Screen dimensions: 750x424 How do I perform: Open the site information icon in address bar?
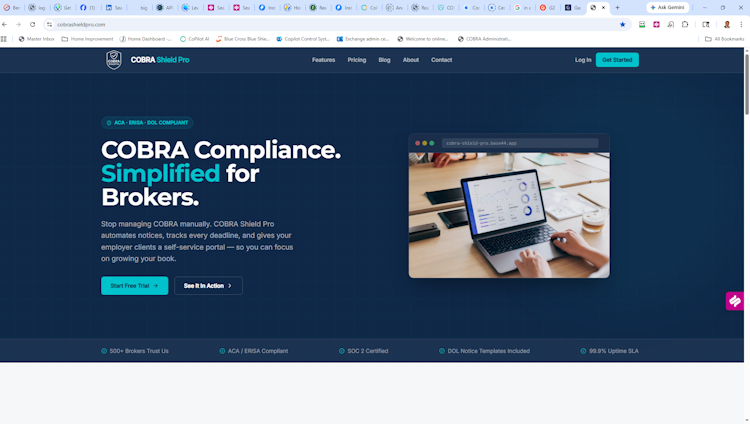(x=49, y=24)
